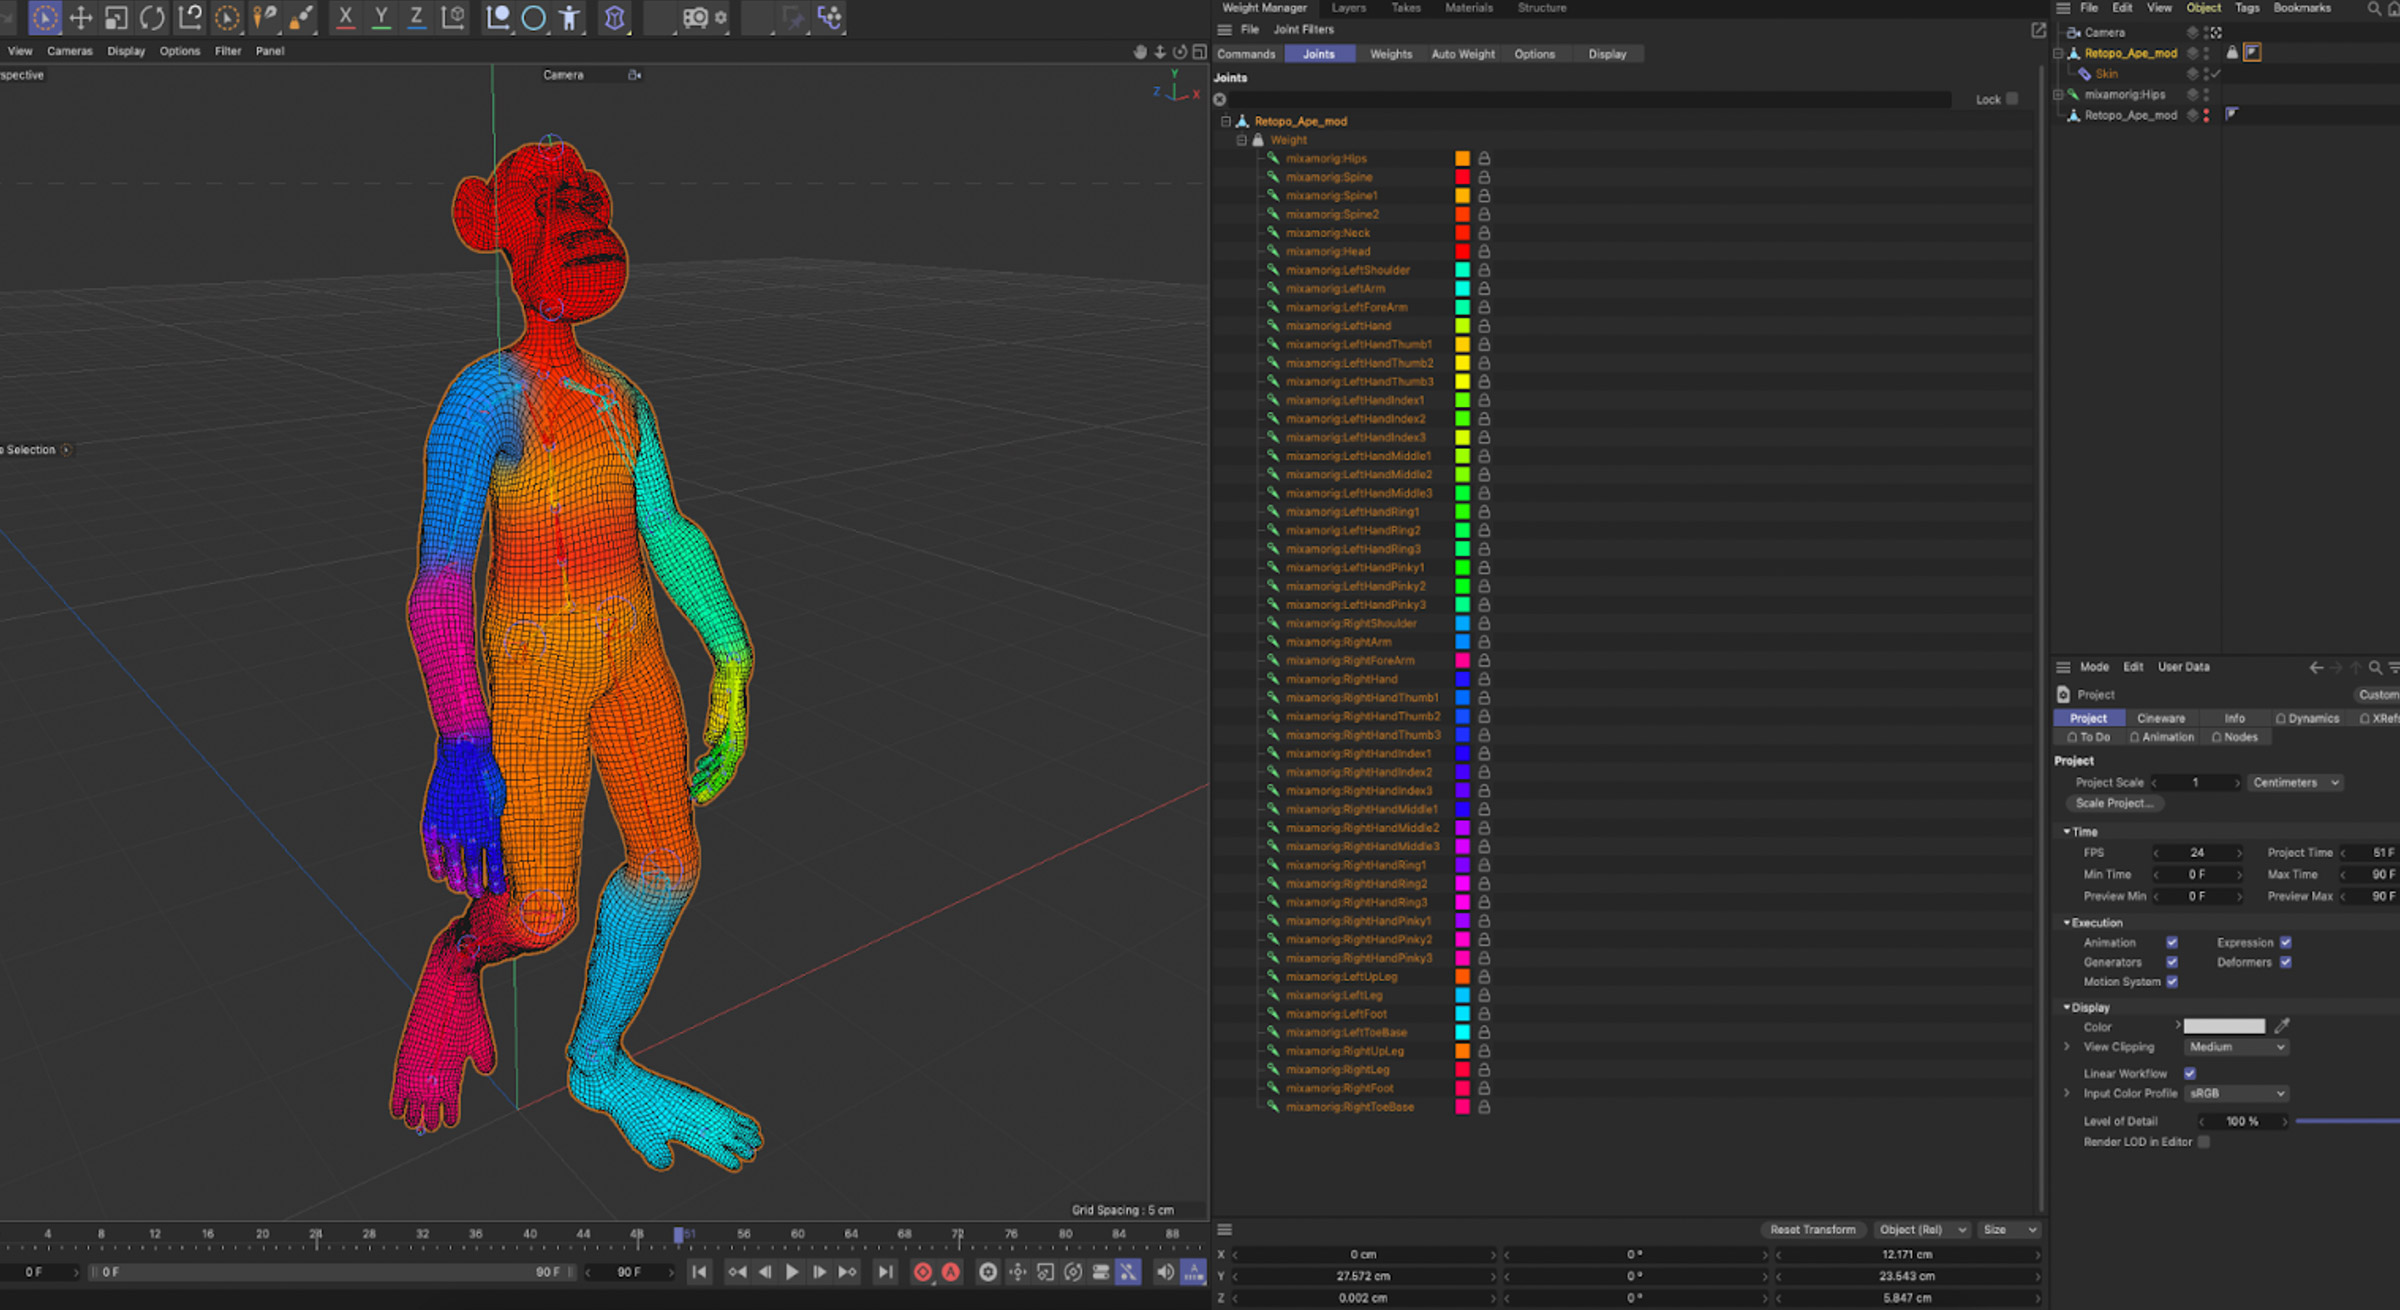Collapse the Retopo_Ape_mod joints tree
Screen dimensions: 2400x1310
[x=1225, y=121]
